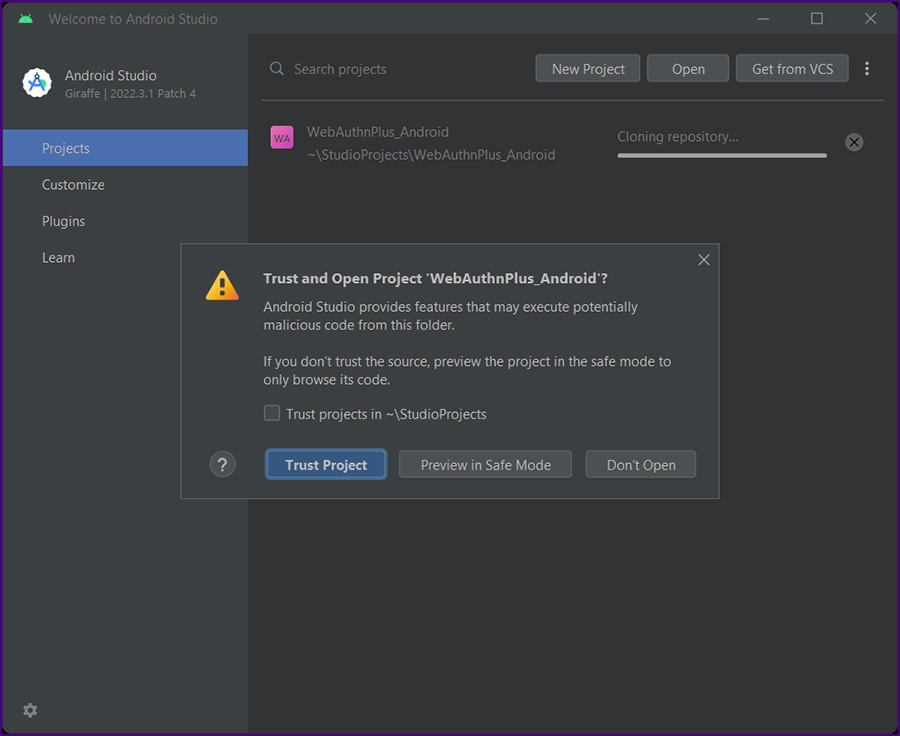The width and height of the screenshot is (900, 736).
Task: Choose Preview in Safe Mode
Action: 486,464
